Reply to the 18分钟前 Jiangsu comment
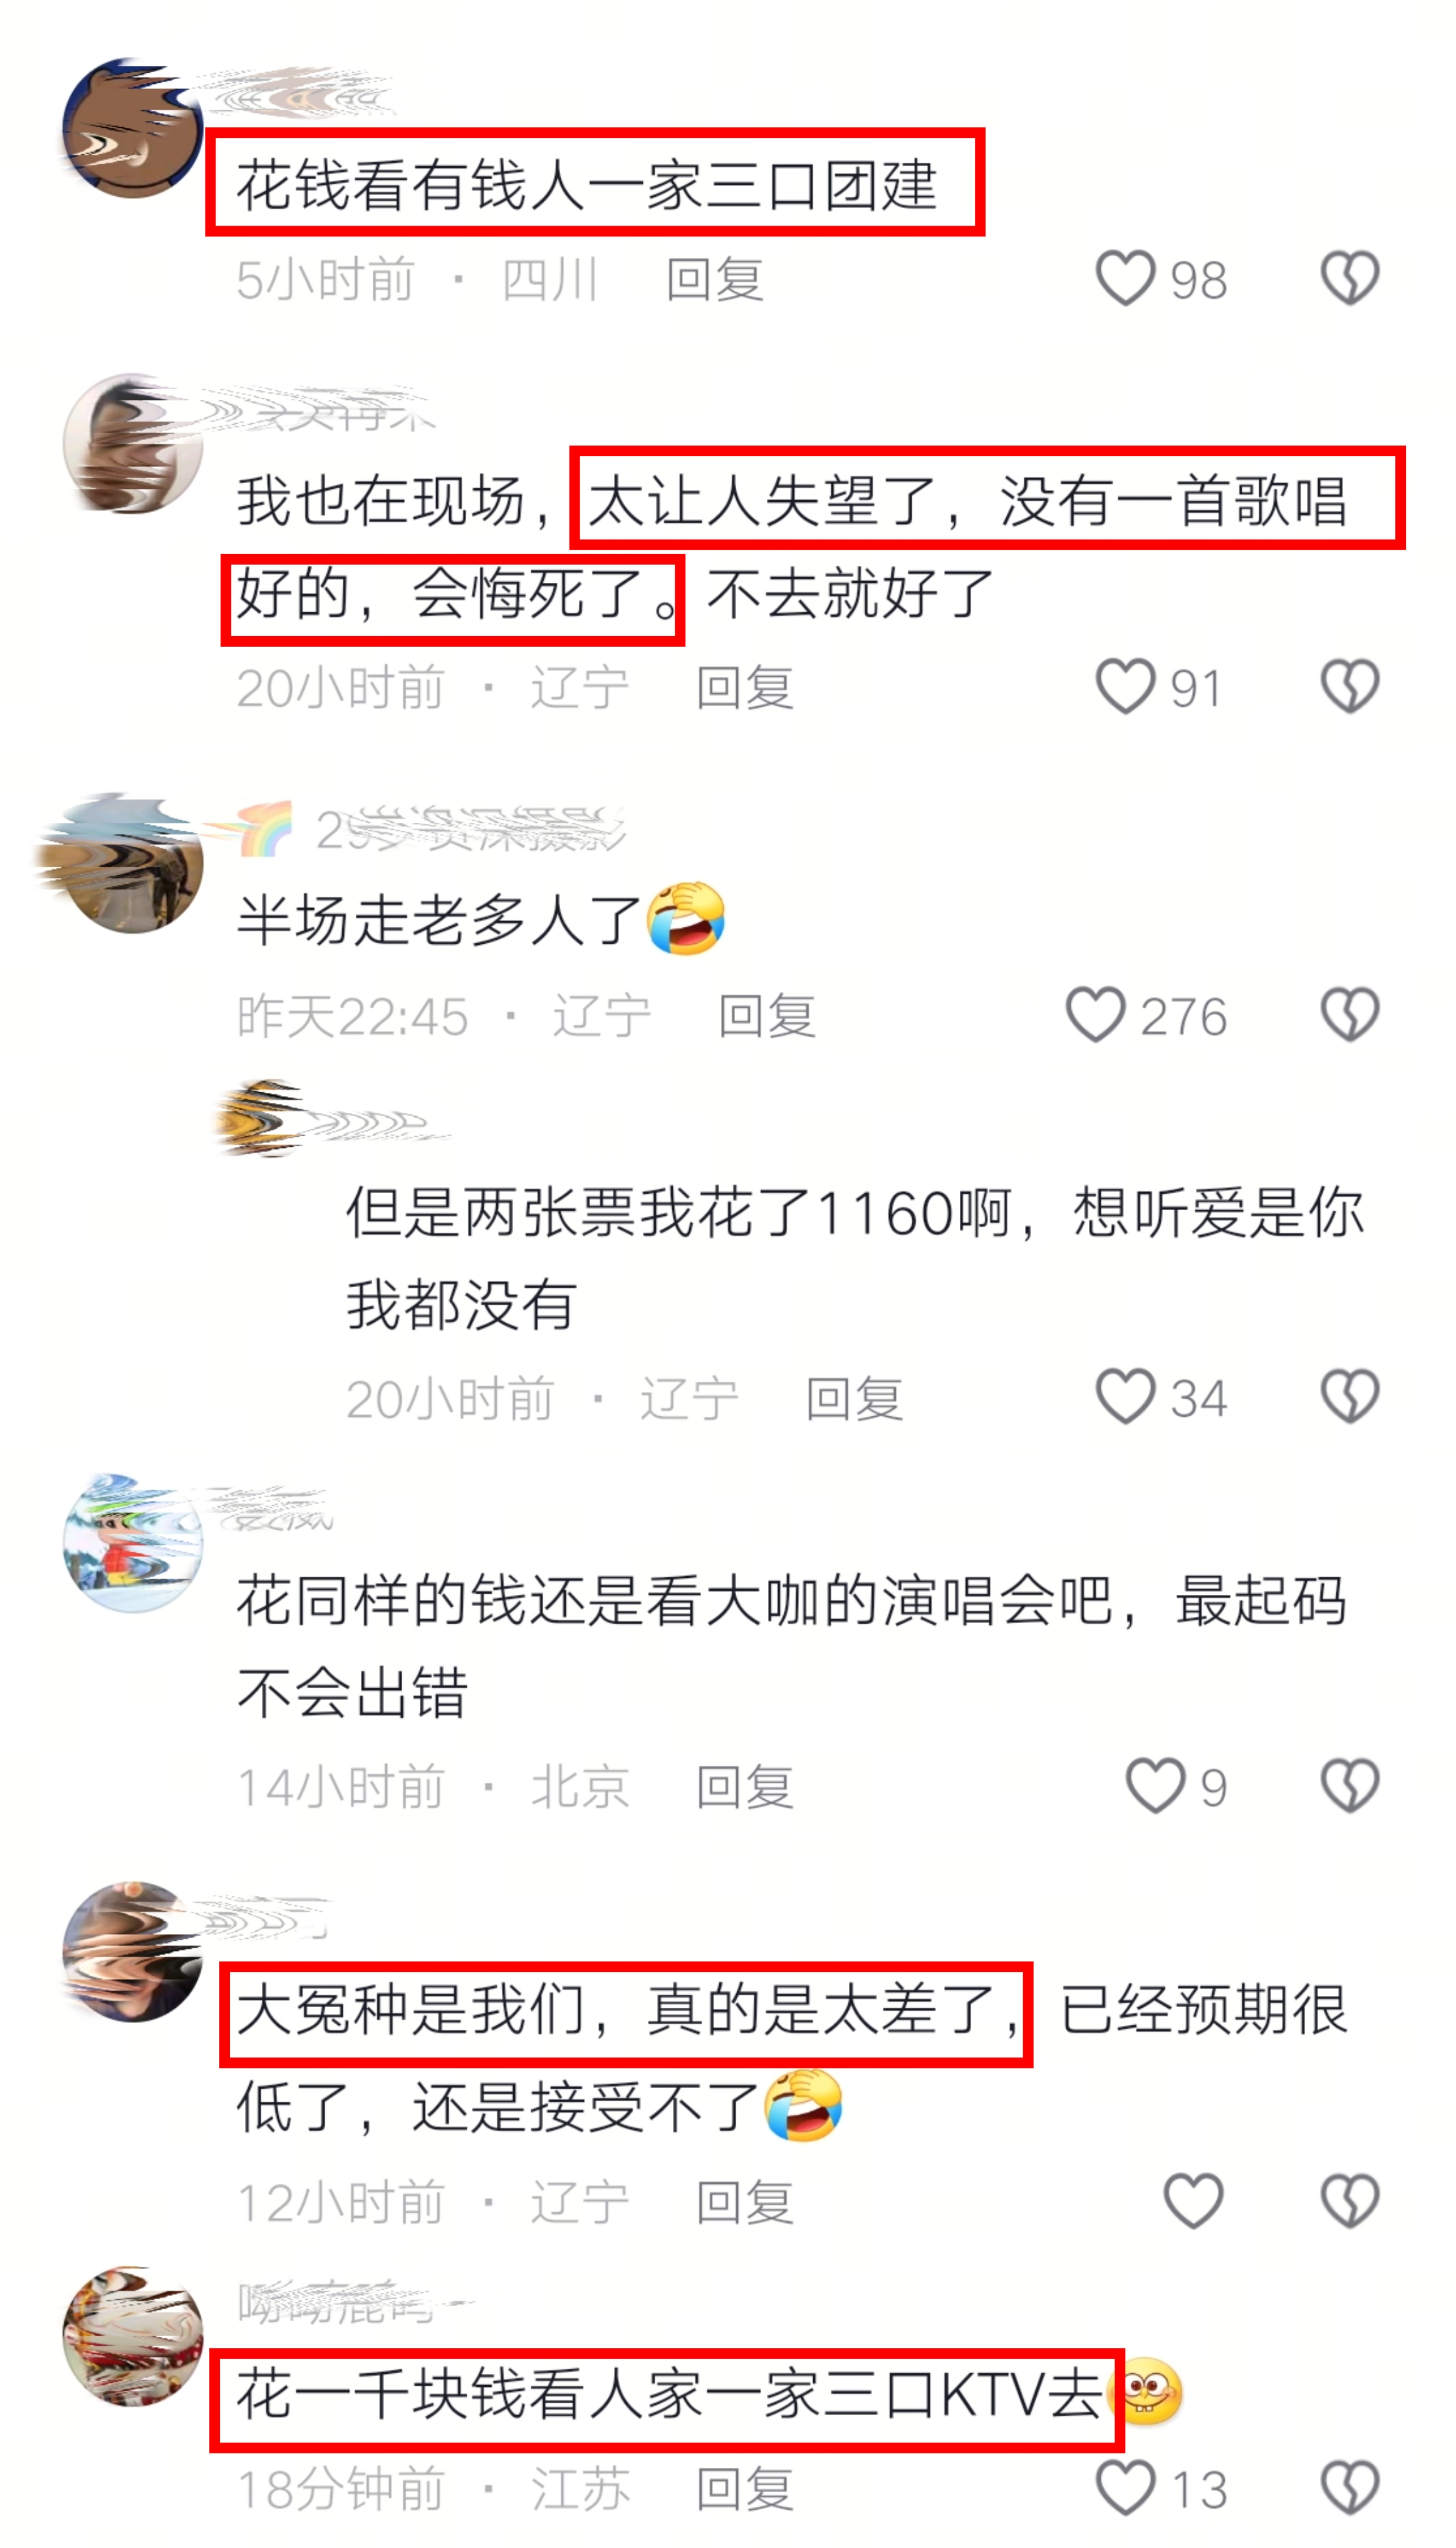1456x2548 pixels. pyautogui.click(x=745, y=2489)
